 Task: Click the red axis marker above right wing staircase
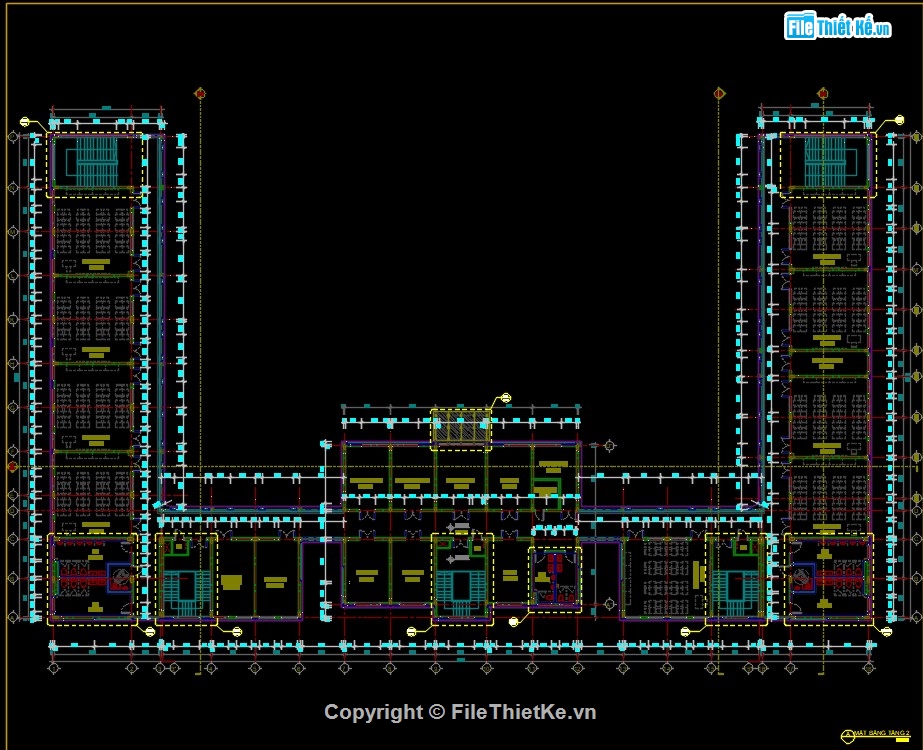click(x=822, y=93)
